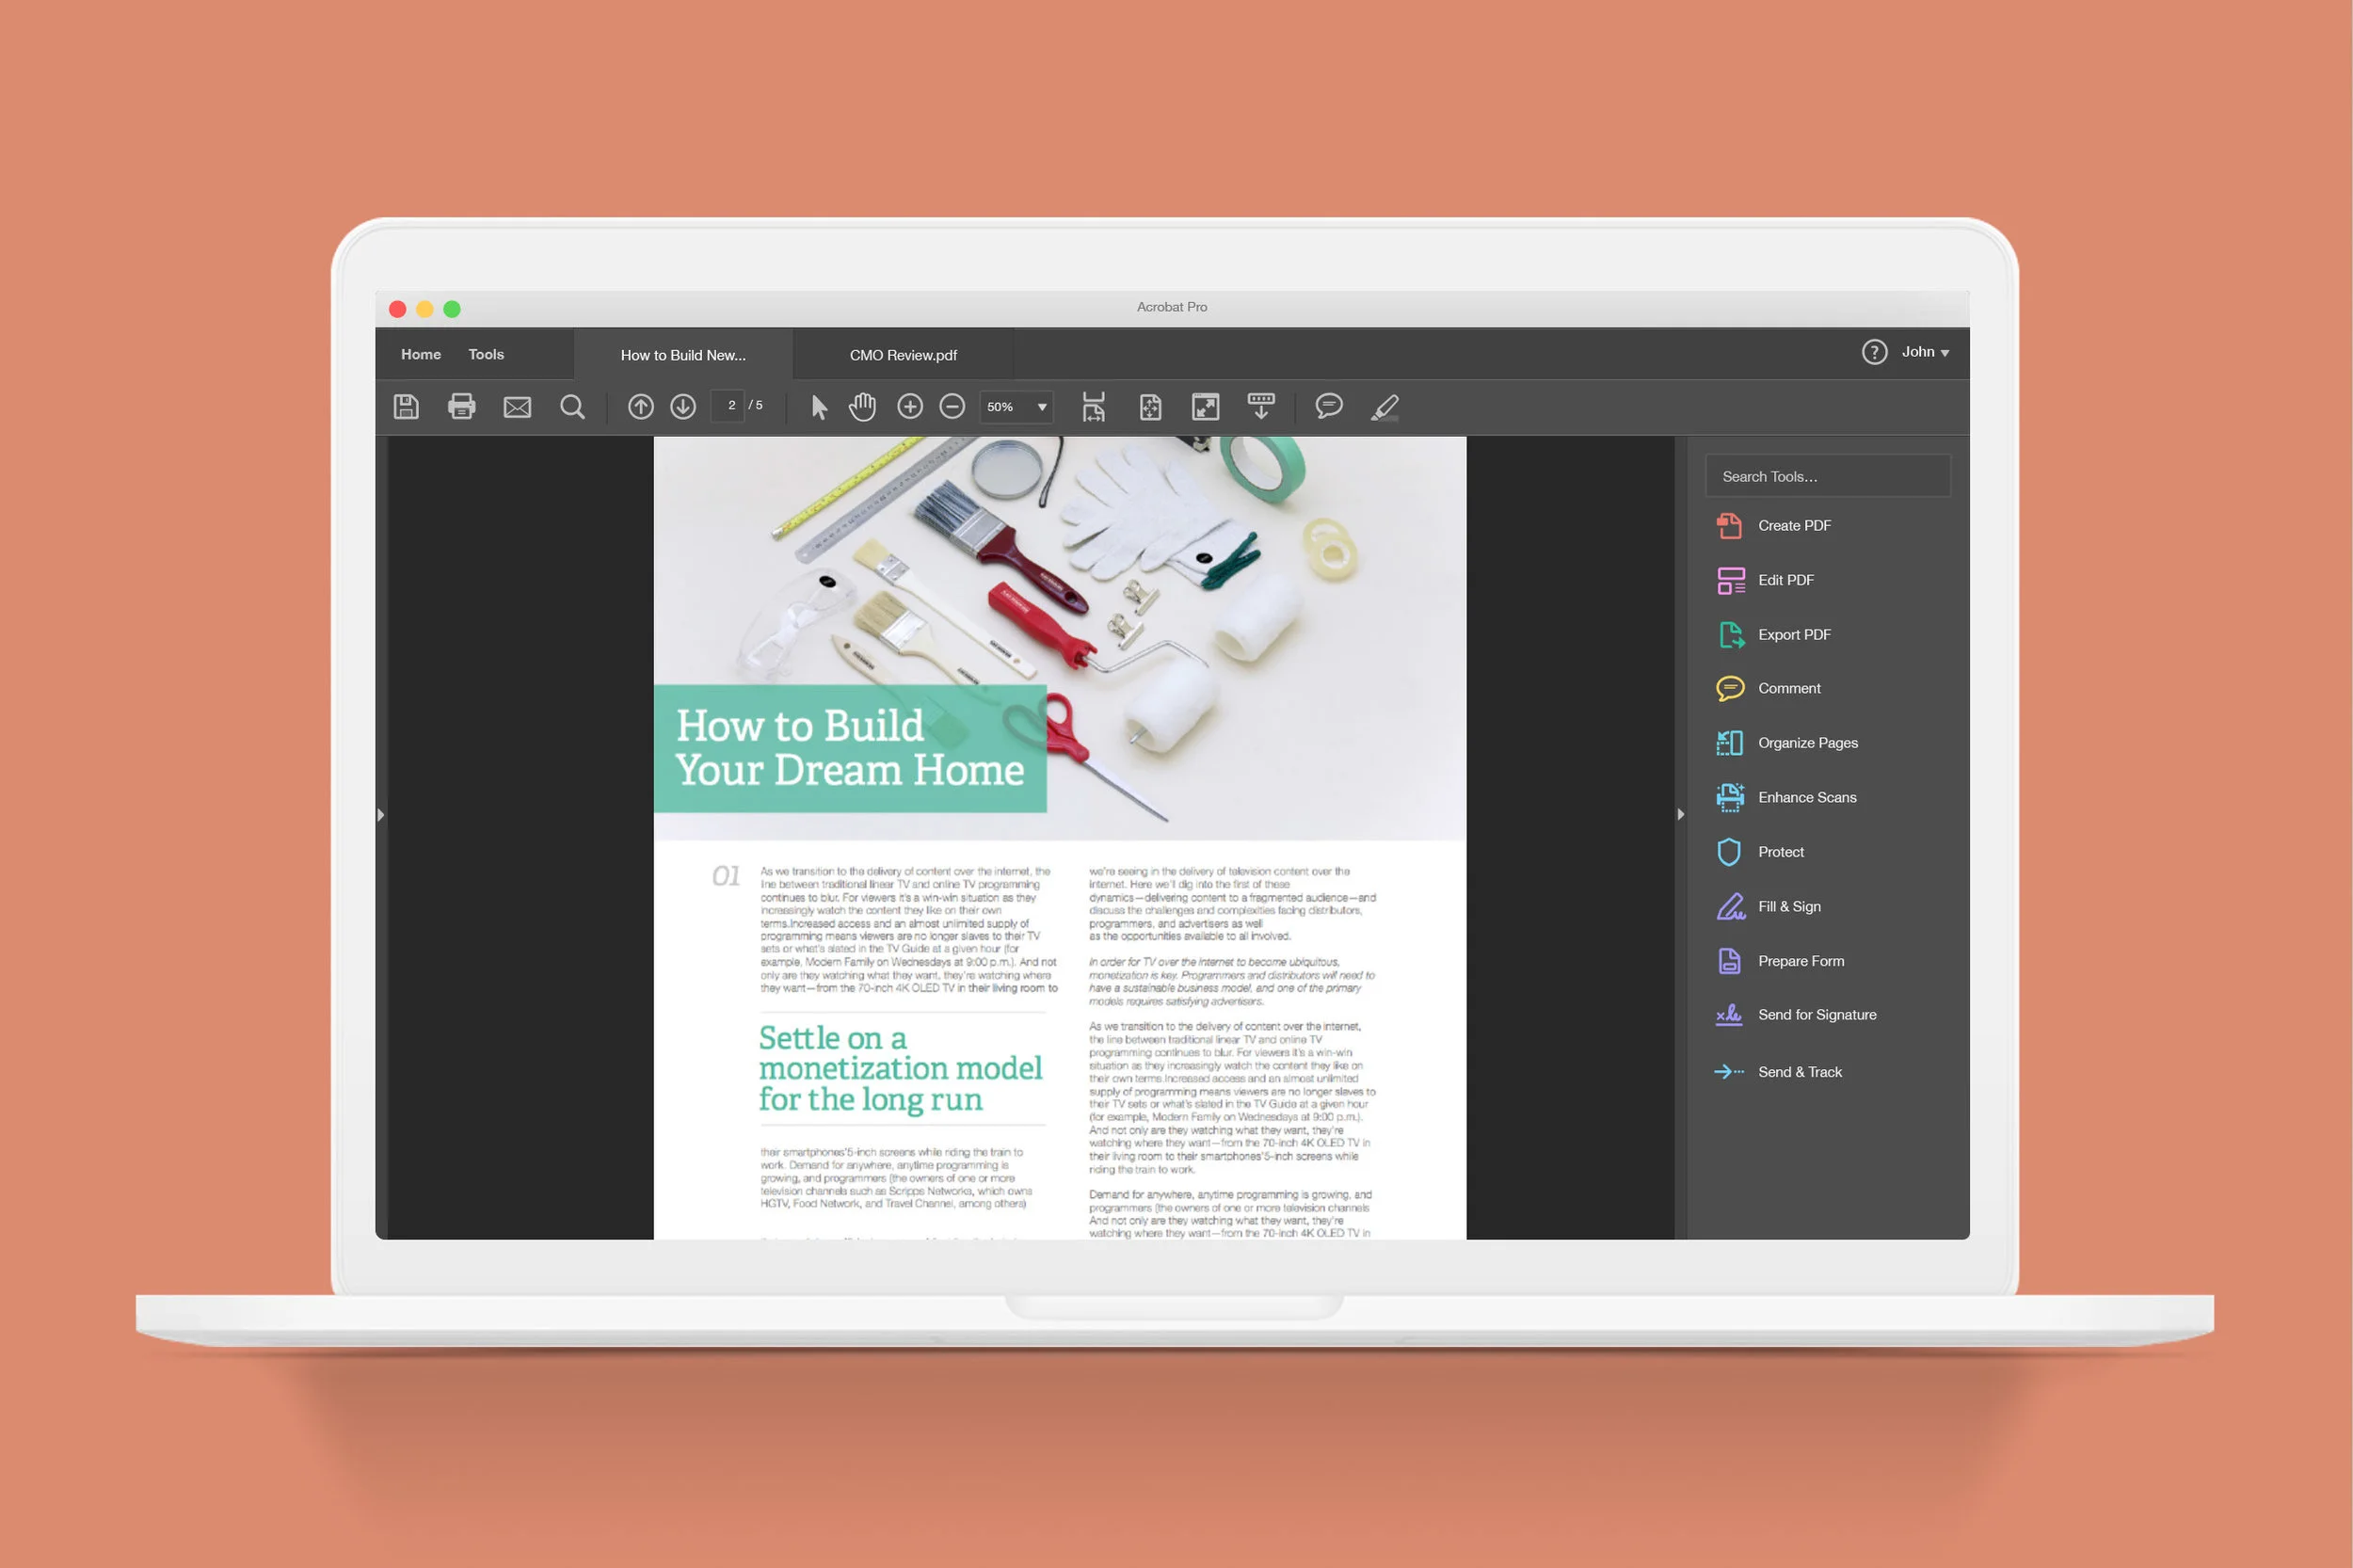The width and height of the screenshot is (2353, 1568).
Task: Click the Save file icon
Action: tap(406, 407)
